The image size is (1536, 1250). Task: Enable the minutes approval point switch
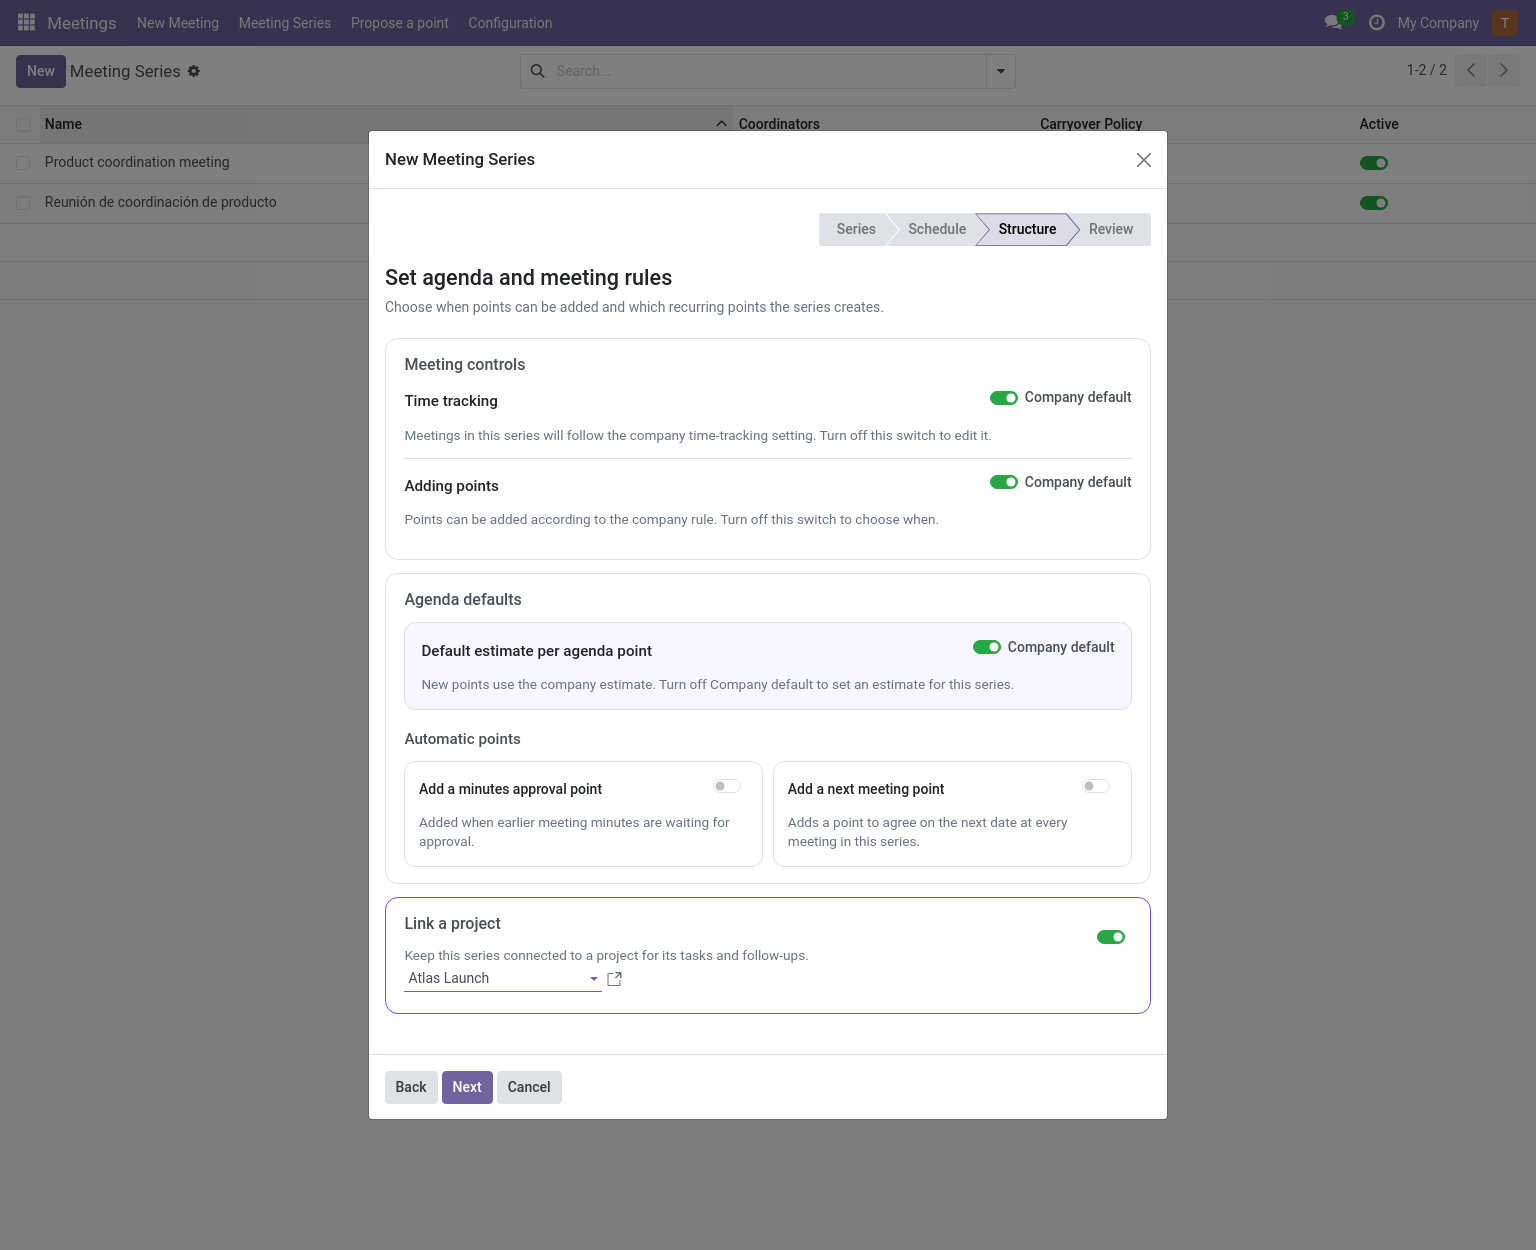[x=727, y=786]
